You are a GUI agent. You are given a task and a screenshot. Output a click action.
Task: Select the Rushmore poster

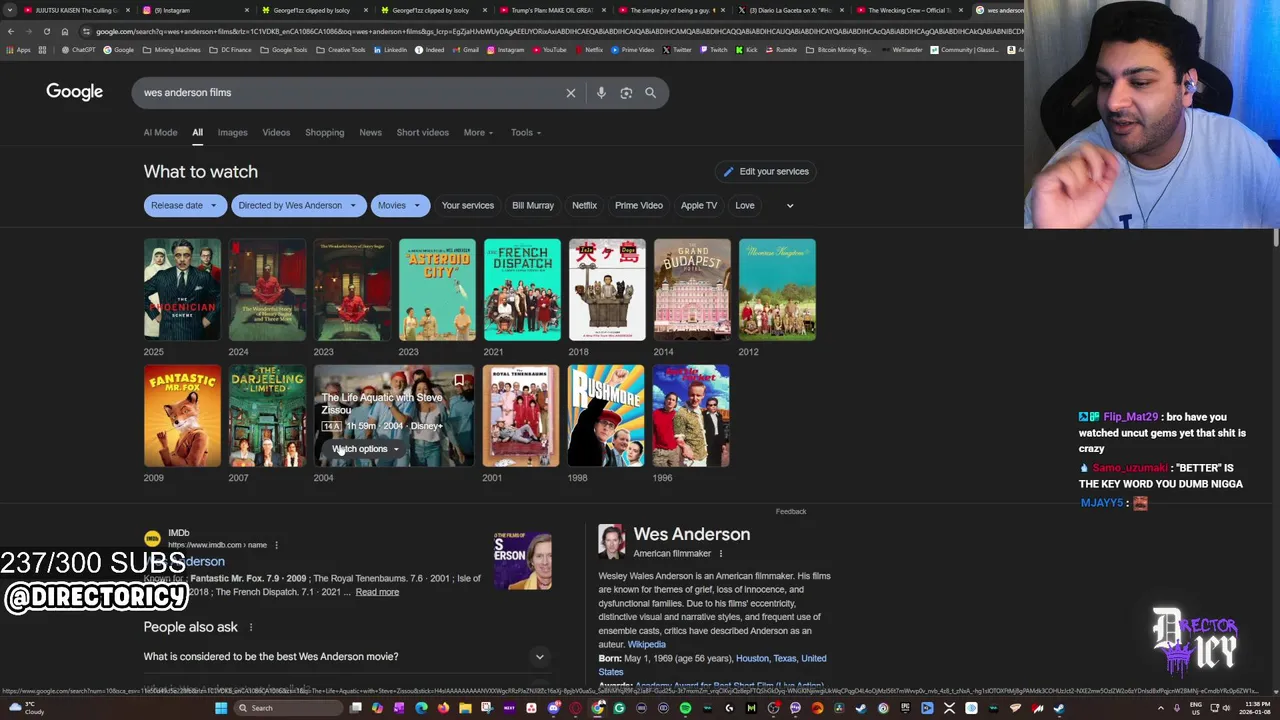coord(606,416)
